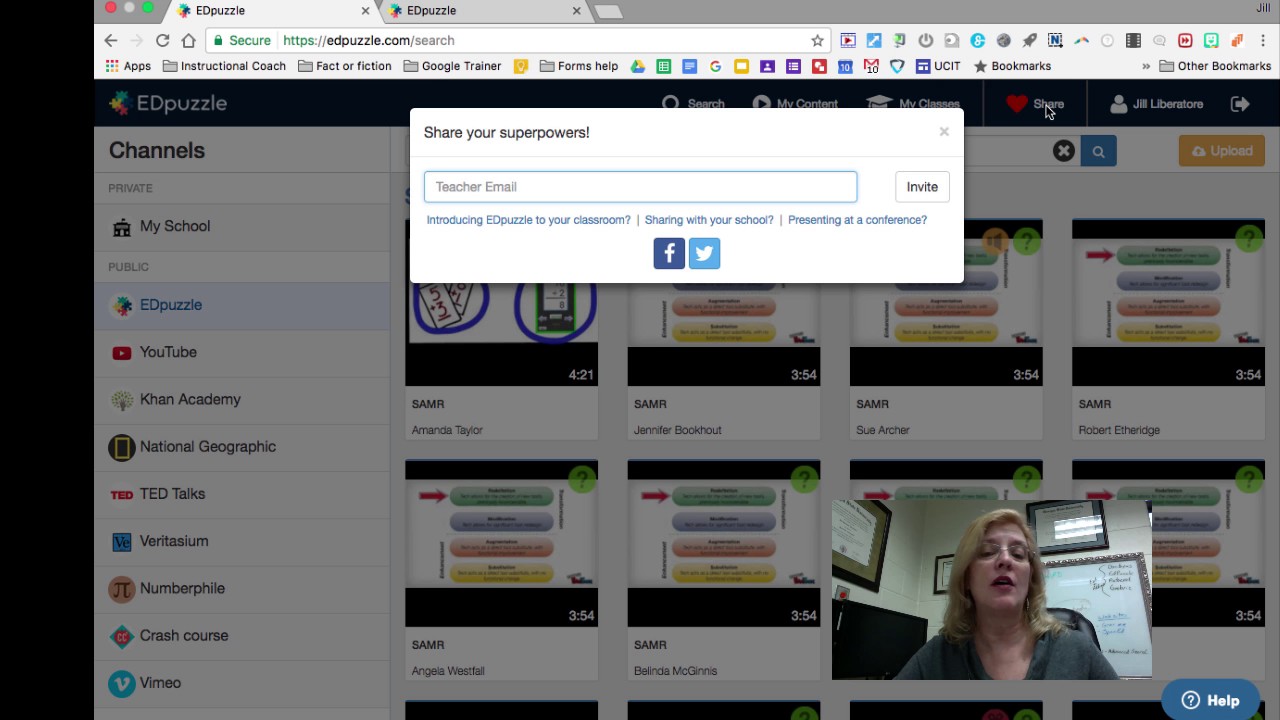Open SAMR video by Jennifer Bookhout
The width and height of the screenshot is (1280, 720).
723,330
